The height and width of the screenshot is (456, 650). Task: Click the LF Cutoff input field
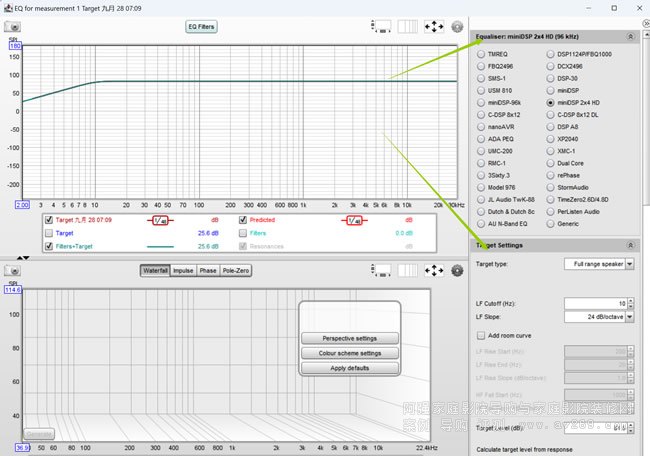tap(590, 303)
